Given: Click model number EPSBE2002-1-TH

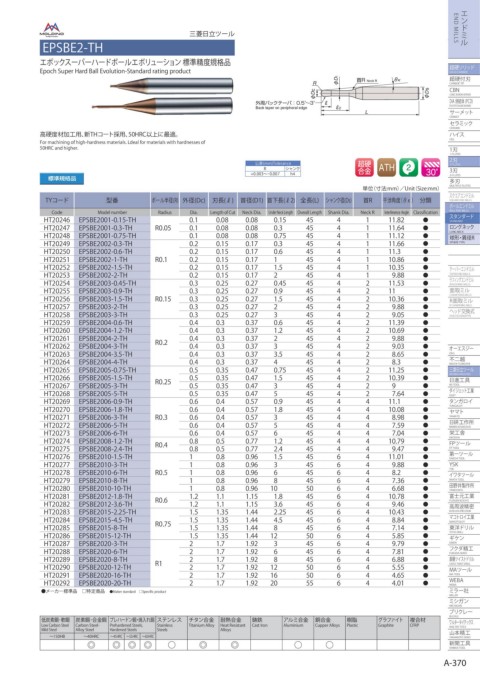Looking at the screenshot, I should pyautogui.click(x=103, y=259).
